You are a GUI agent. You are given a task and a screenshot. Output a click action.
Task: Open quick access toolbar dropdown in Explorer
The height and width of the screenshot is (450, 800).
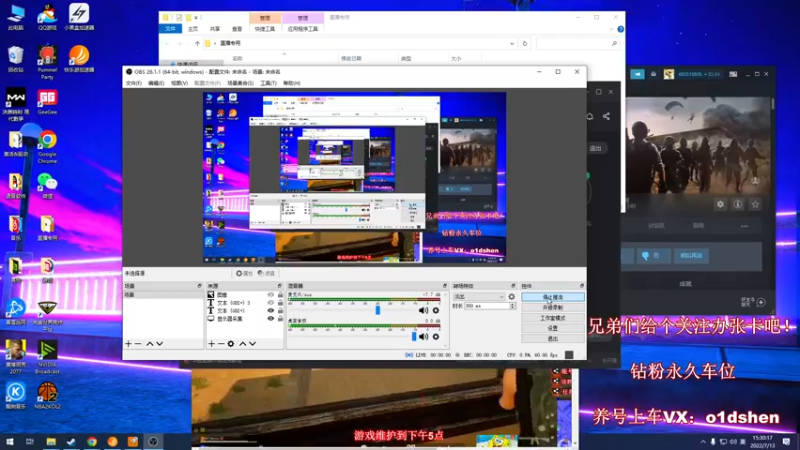click(196, 17)
